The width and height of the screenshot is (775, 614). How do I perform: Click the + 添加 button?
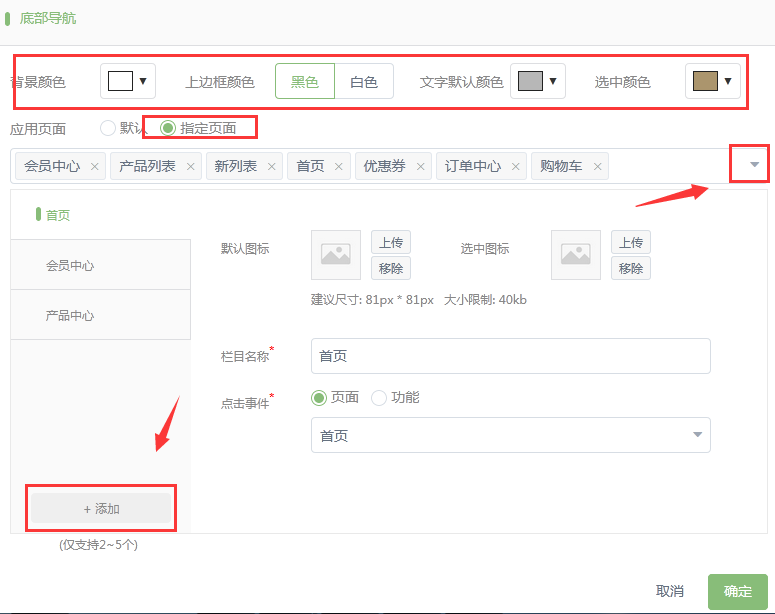click(101, 509)
